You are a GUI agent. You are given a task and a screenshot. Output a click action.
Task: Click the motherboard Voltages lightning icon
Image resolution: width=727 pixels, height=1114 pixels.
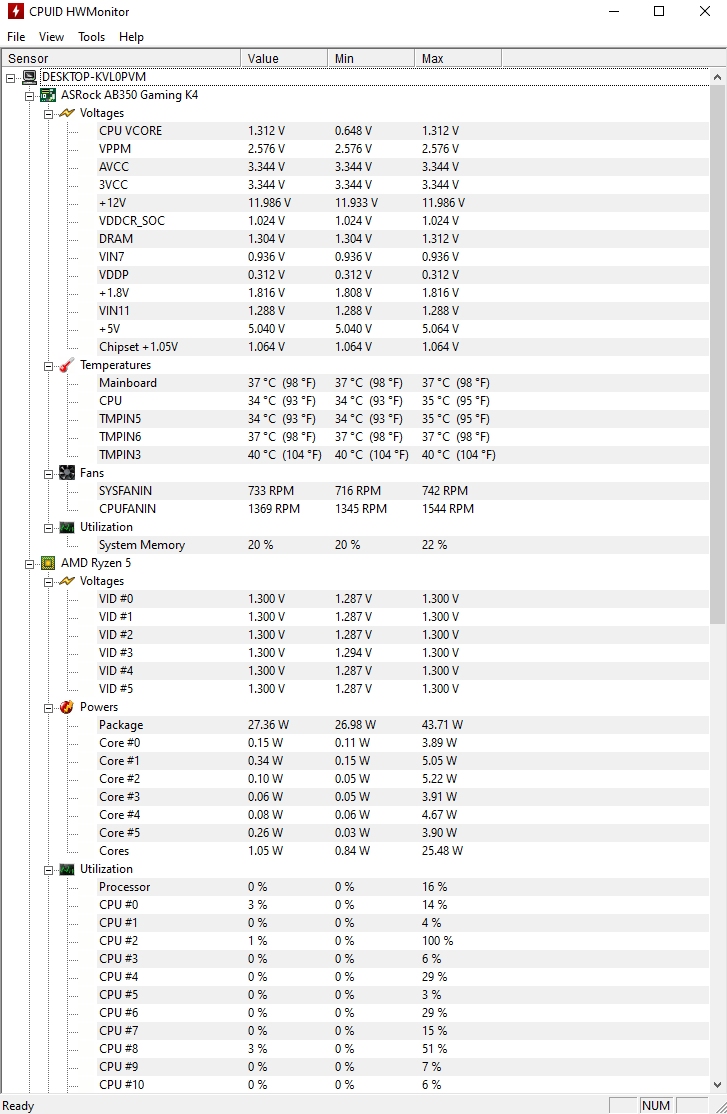click(x=67, y=113)
